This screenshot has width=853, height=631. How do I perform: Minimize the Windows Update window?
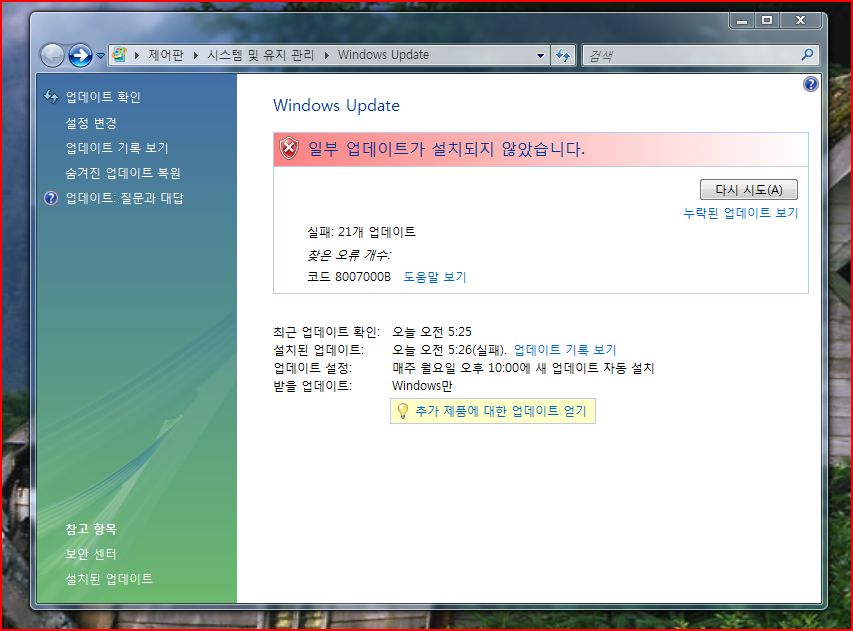pyautogui.click(x=741, y=21)
